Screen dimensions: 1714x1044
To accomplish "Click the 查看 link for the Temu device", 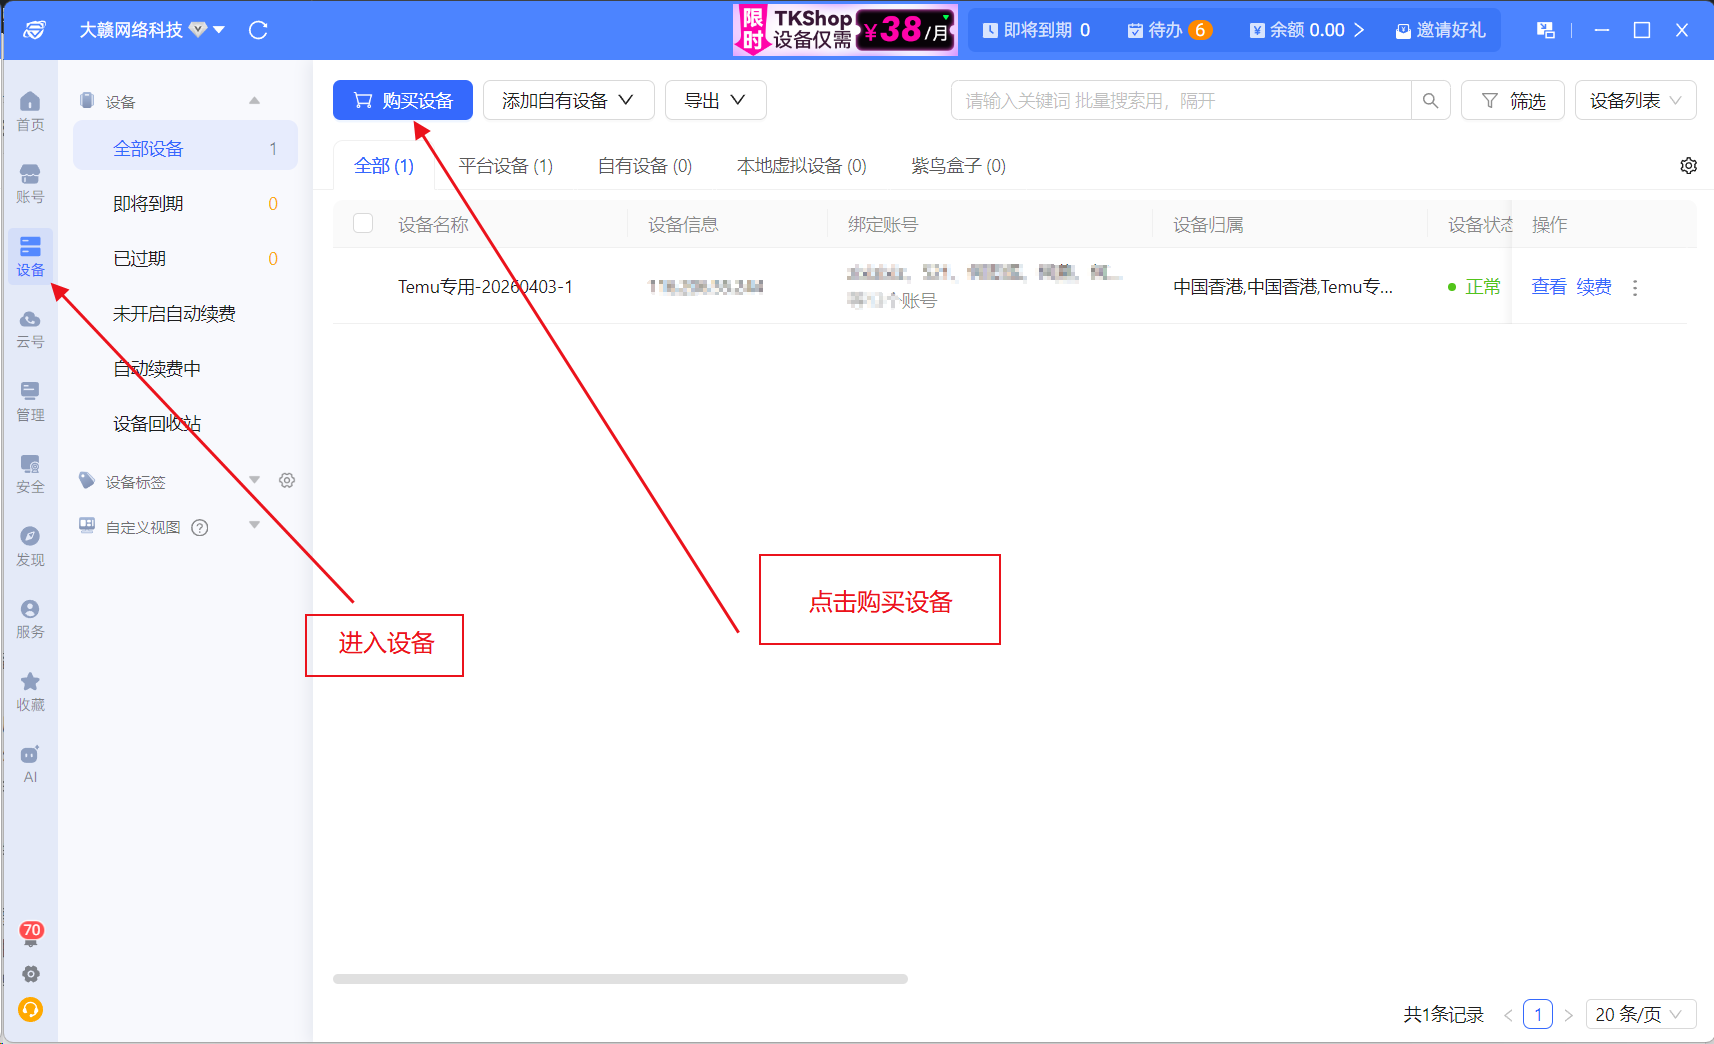I will 1549,287.
